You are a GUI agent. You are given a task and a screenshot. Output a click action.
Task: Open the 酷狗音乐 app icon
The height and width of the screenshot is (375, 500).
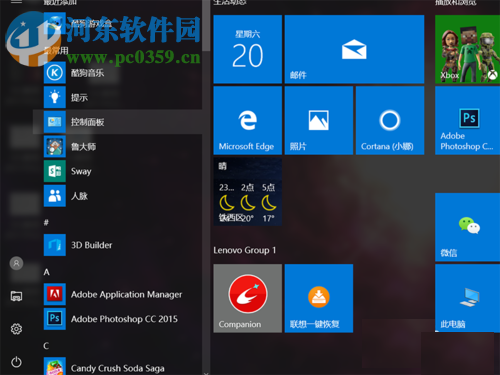click(55, 73)
